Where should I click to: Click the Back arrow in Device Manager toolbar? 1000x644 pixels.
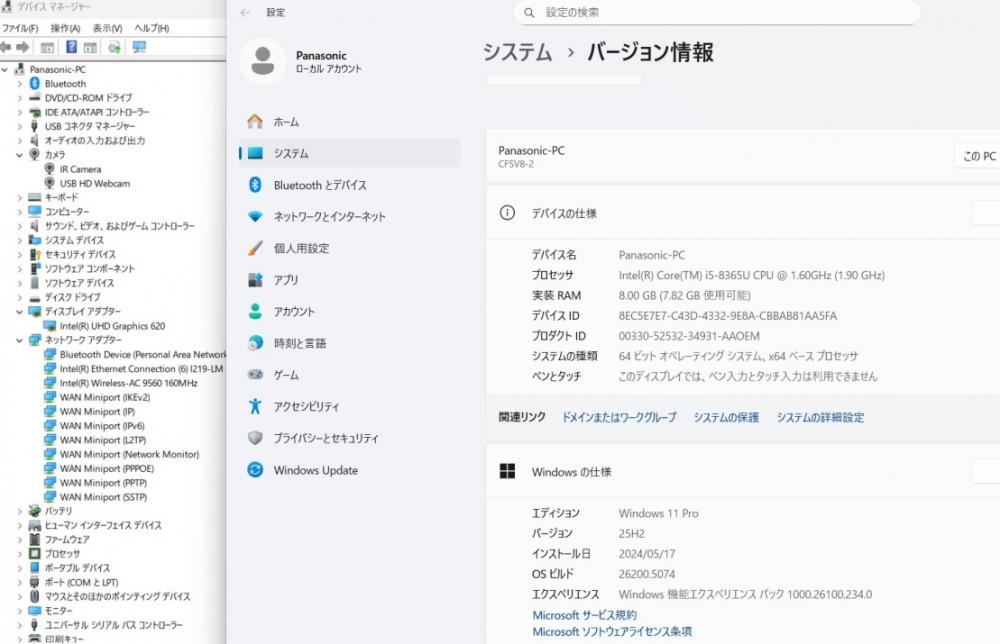pos(6,47)
